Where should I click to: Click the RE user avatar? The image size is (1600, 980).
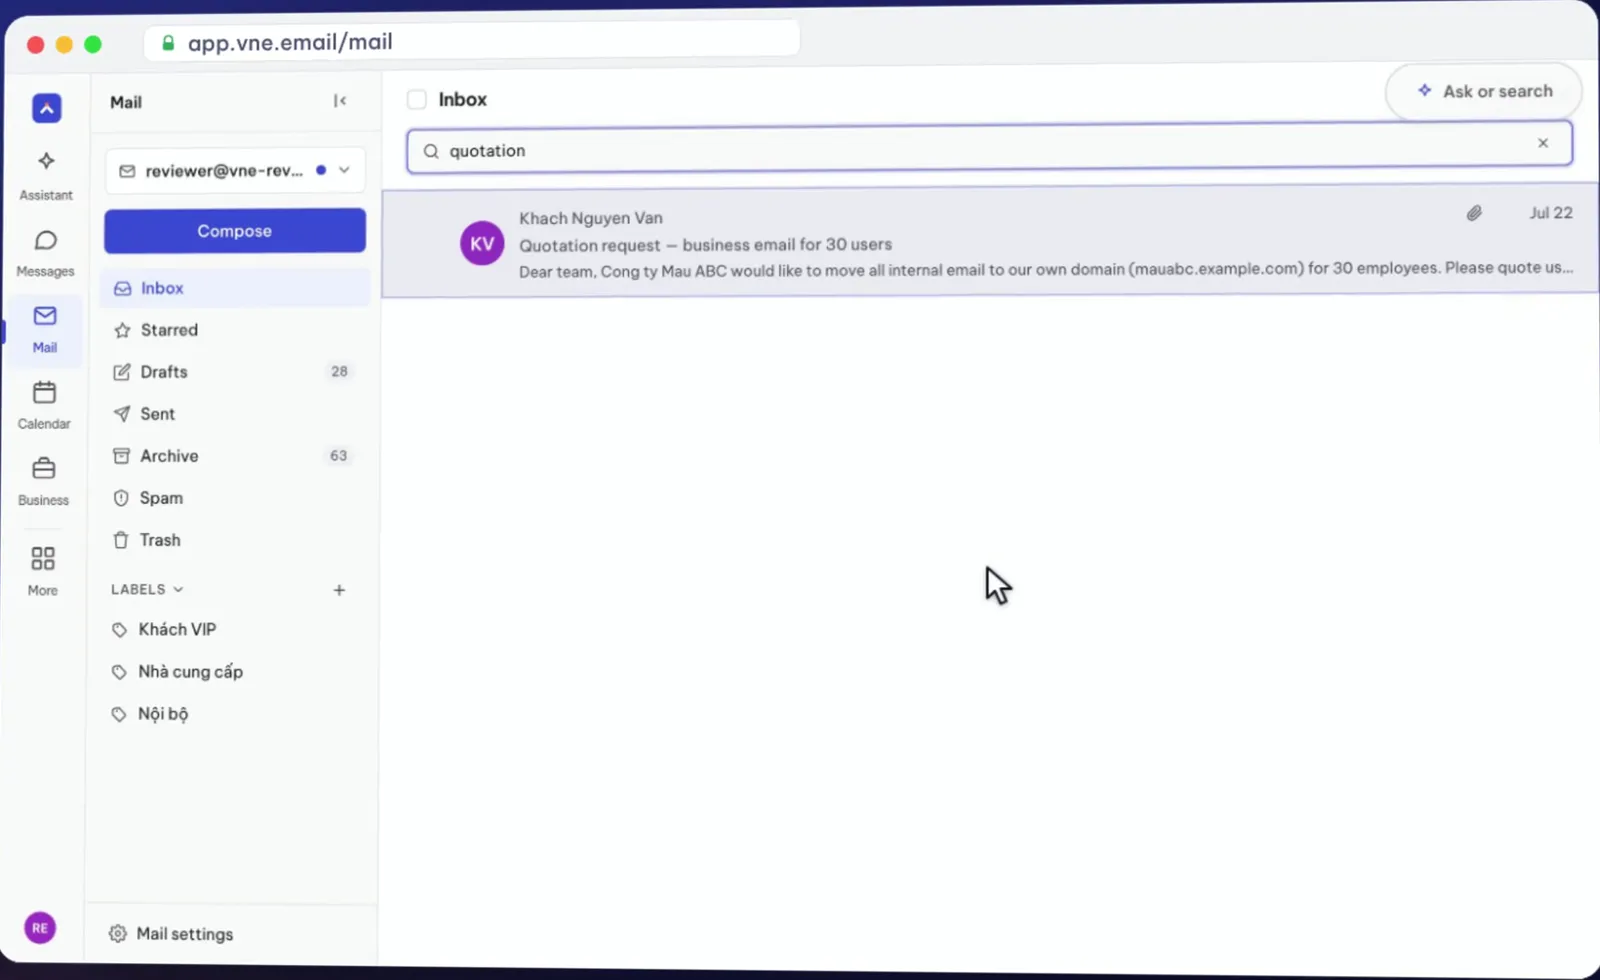[x=40, y=928]
